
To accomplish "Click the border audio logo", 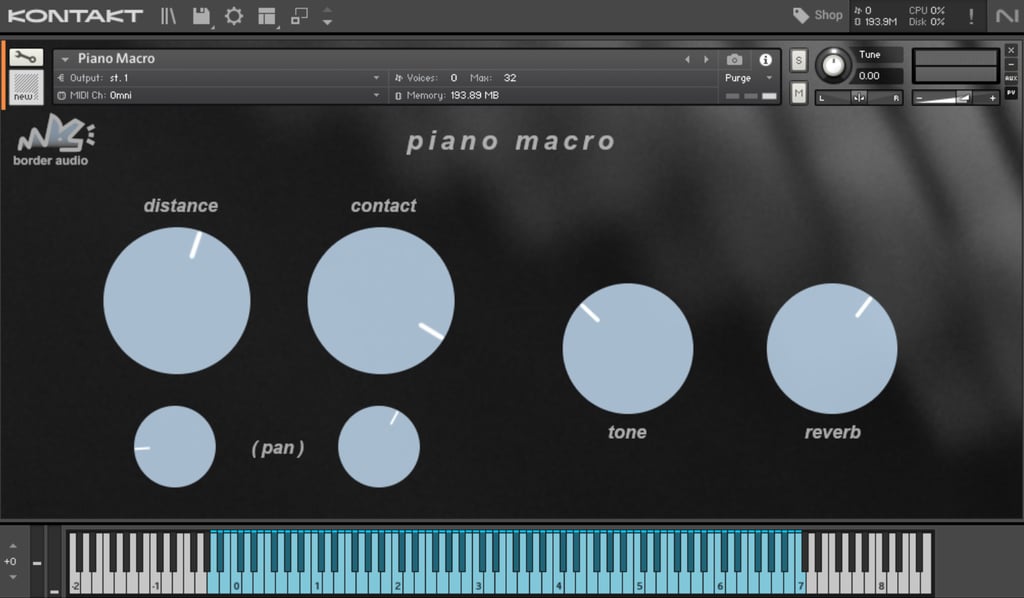I will click(x=54, y=140).
